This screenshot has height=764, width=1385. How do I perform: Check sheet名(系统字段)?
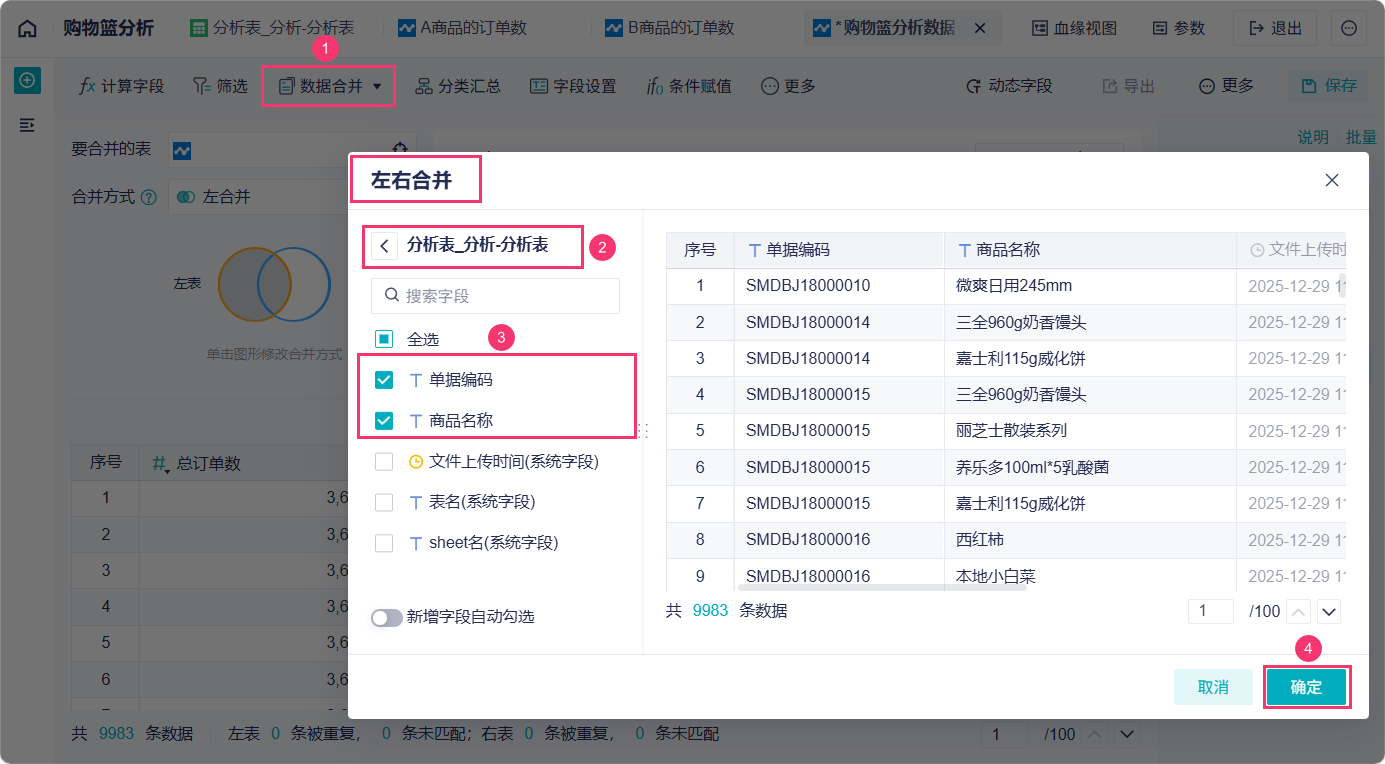384,543
